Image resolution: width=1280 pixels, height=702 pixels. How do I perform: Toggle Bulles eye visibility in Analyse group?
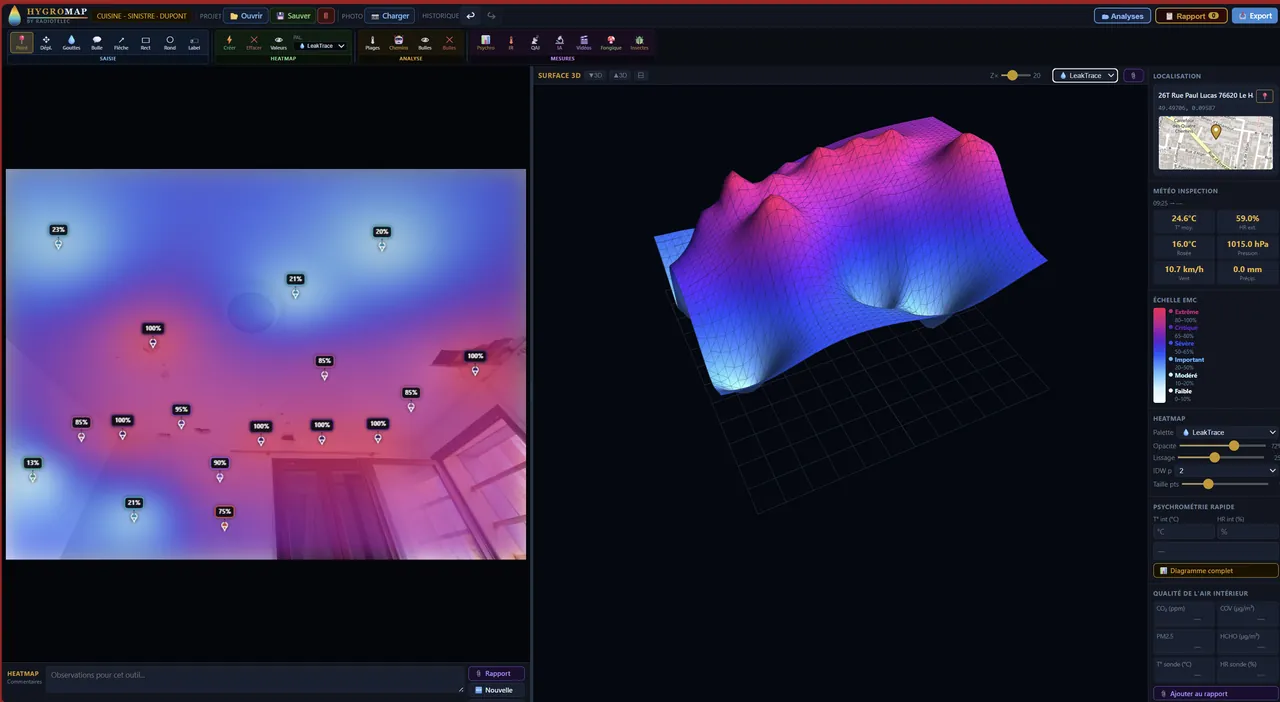[425, 42]
